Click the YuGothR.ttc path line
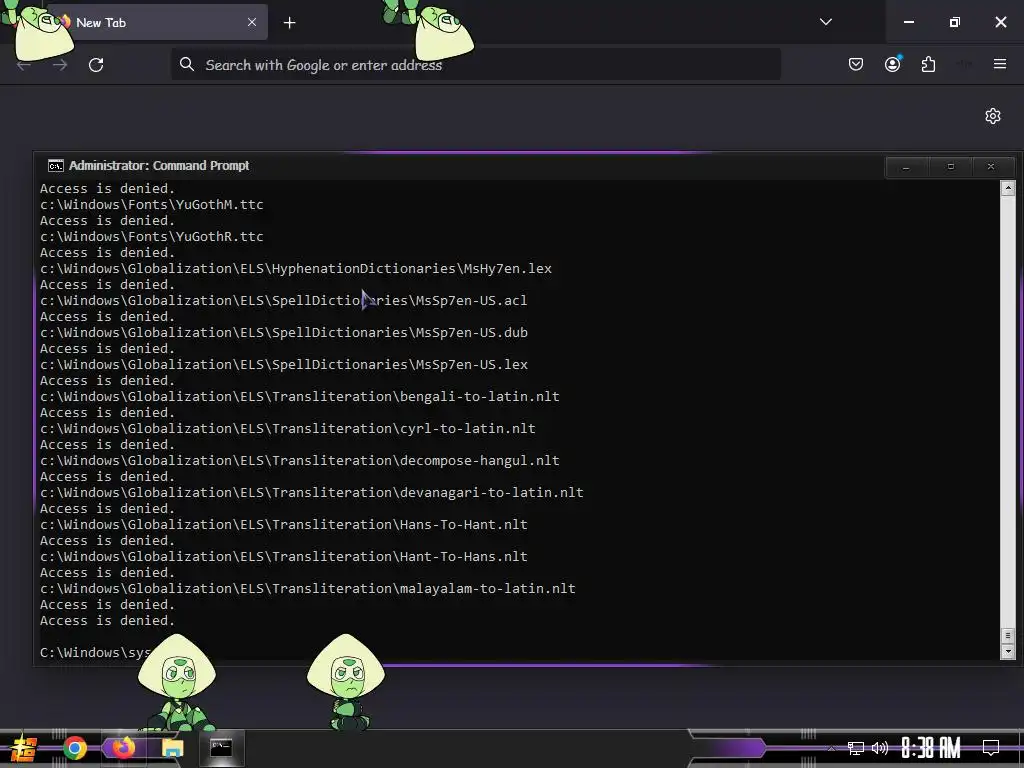Viewport: 1024px width, 768px height. click(152, 236)
